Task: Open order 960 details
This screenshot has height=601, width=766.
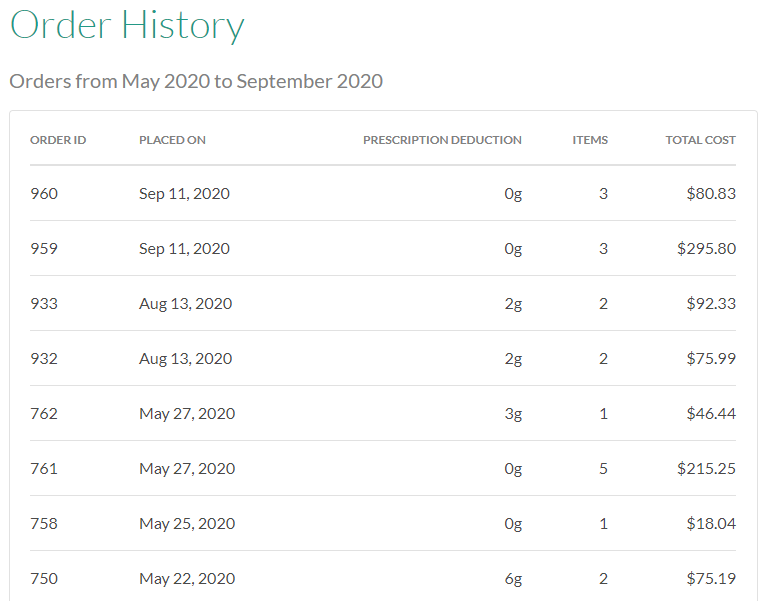Action: [44, 193]
